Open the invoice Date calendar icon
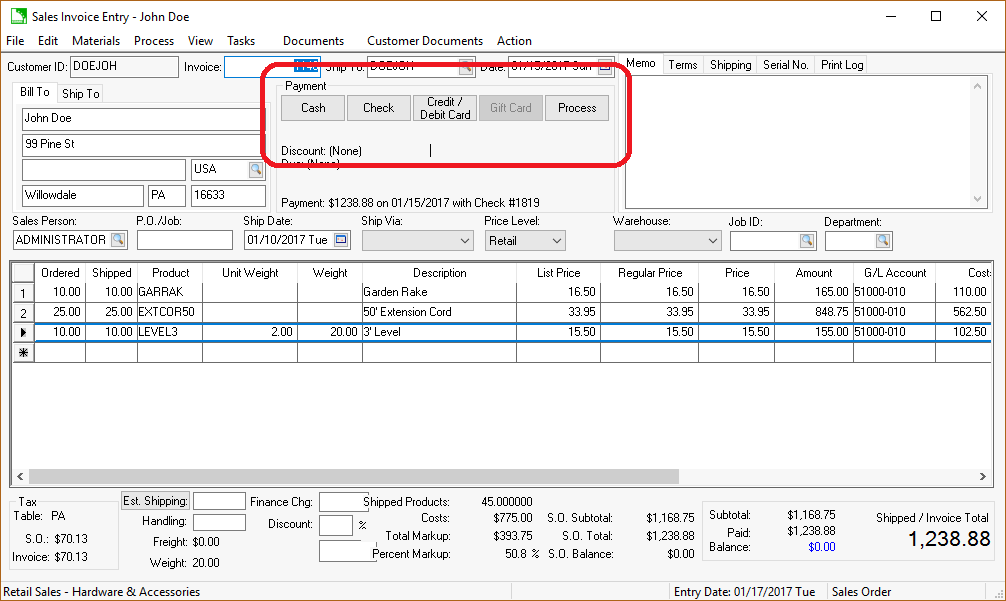1006x601 pixels. tap(605, 67)
